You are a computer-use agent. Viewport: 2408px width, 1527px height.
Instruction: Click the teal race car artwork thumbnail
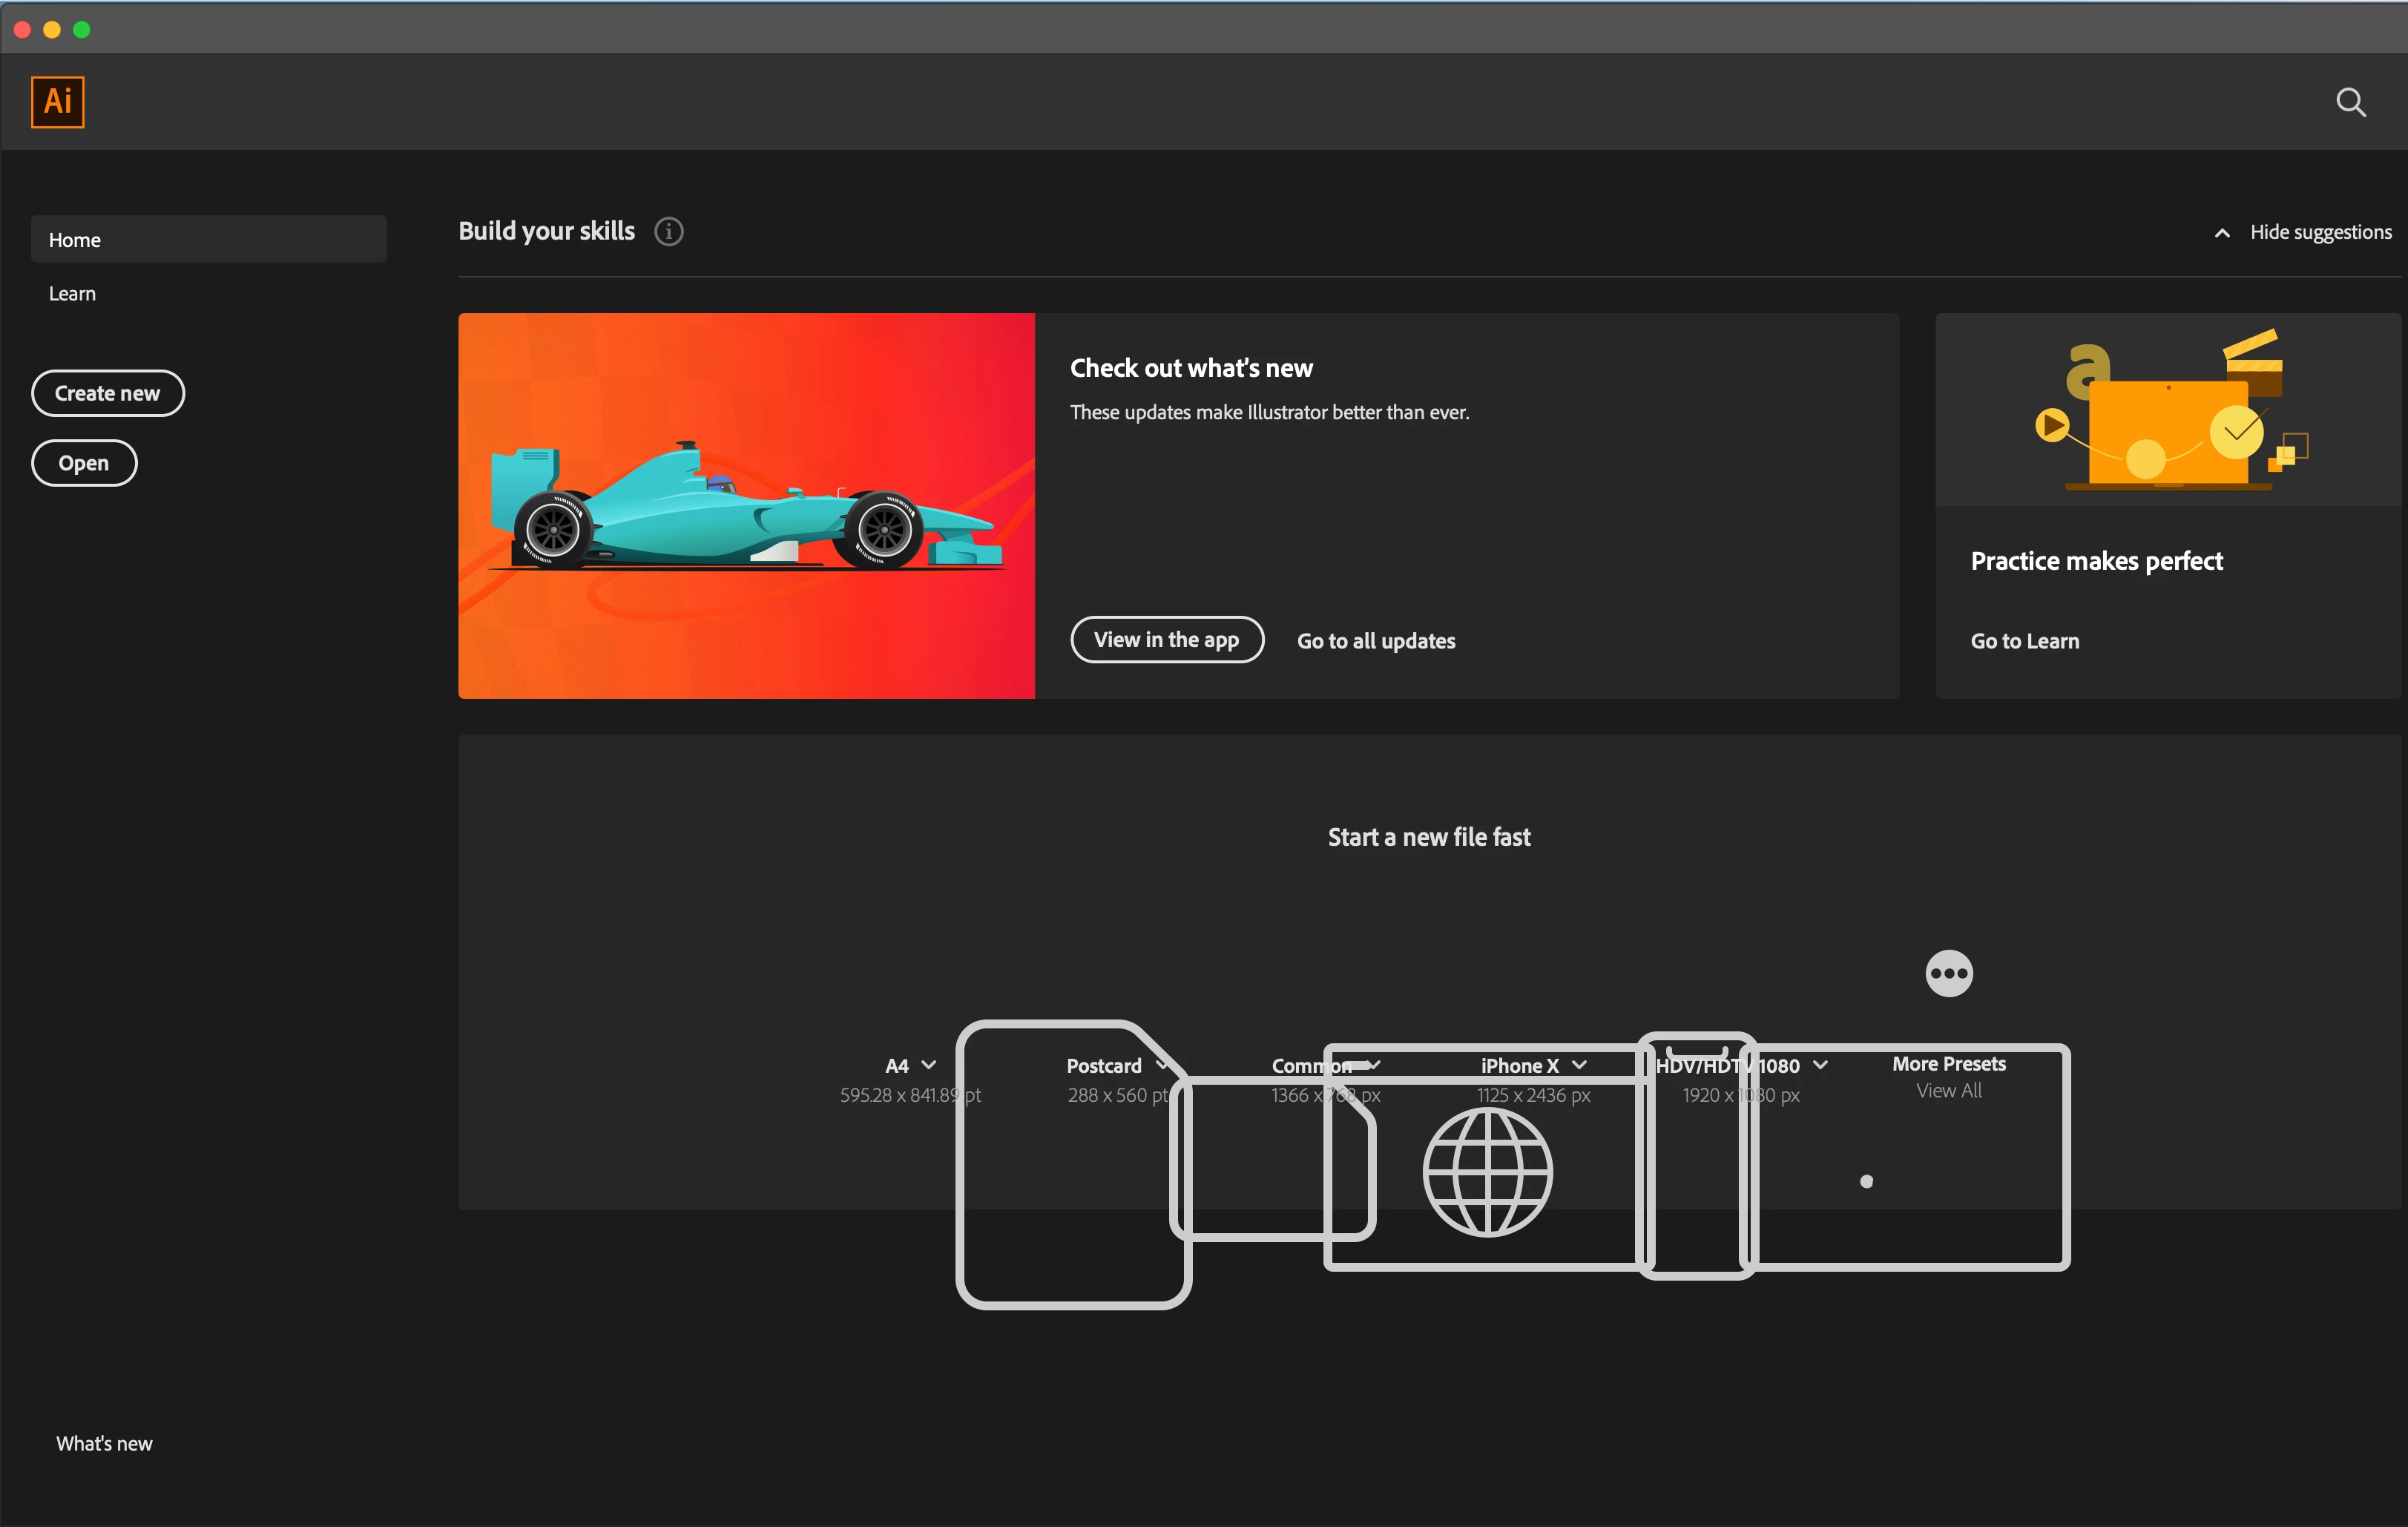click(x=746, y=506)
